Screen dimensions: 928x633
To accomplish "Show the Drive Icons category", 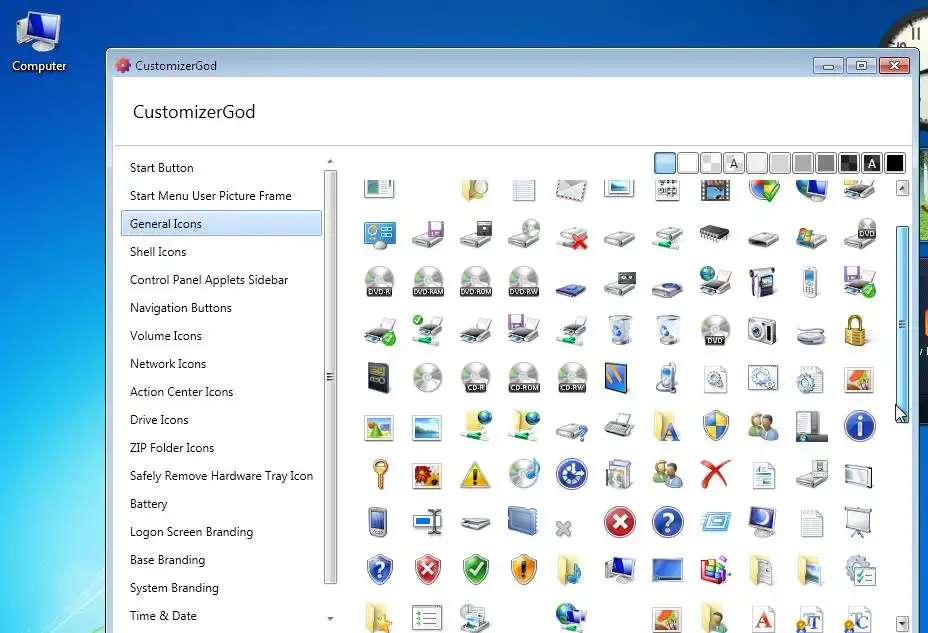I will coord(159,420).
